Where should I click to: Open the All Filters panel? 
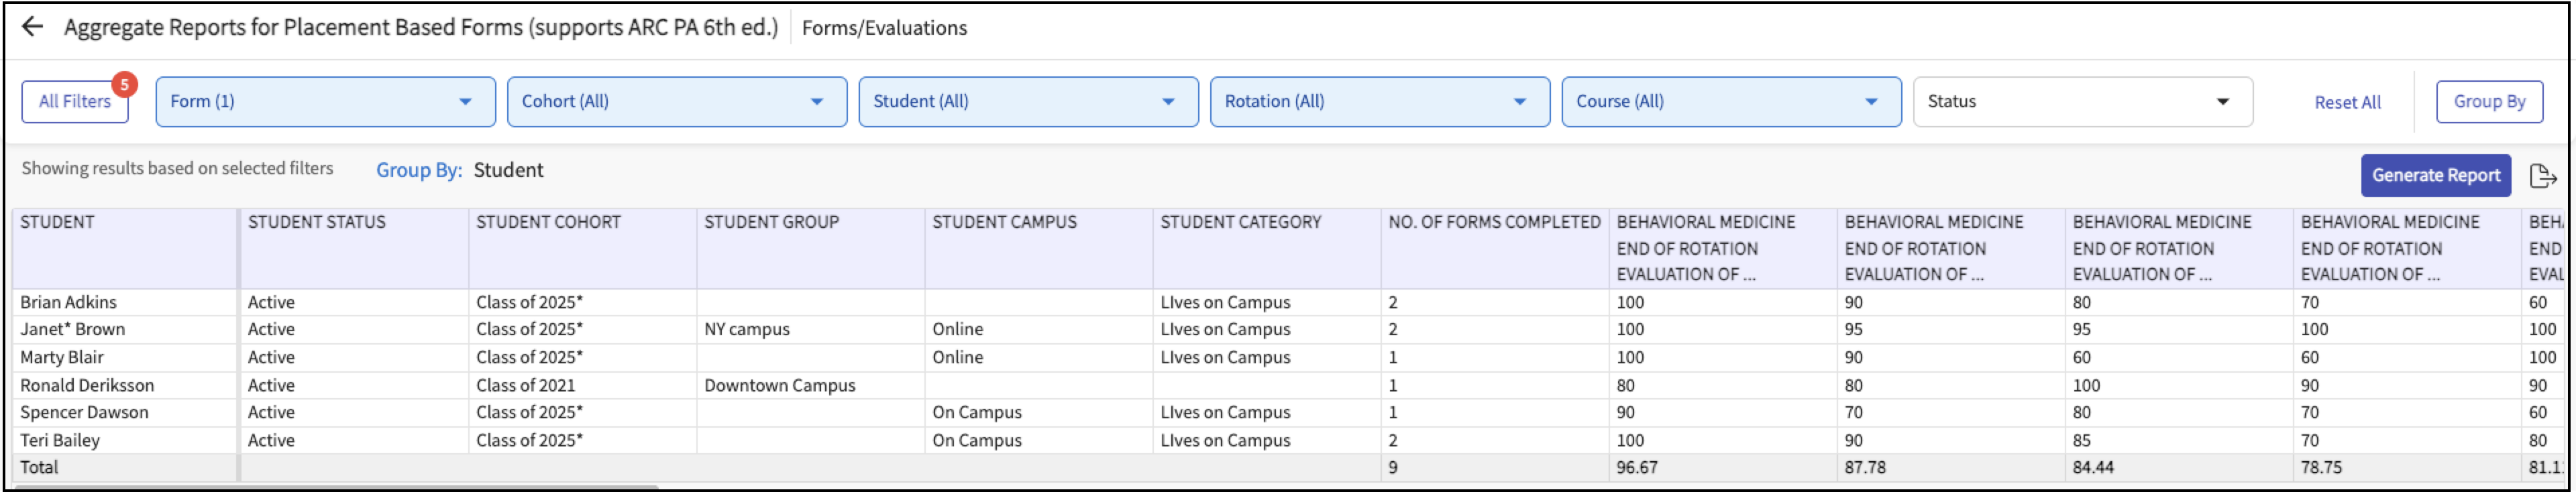75,102
